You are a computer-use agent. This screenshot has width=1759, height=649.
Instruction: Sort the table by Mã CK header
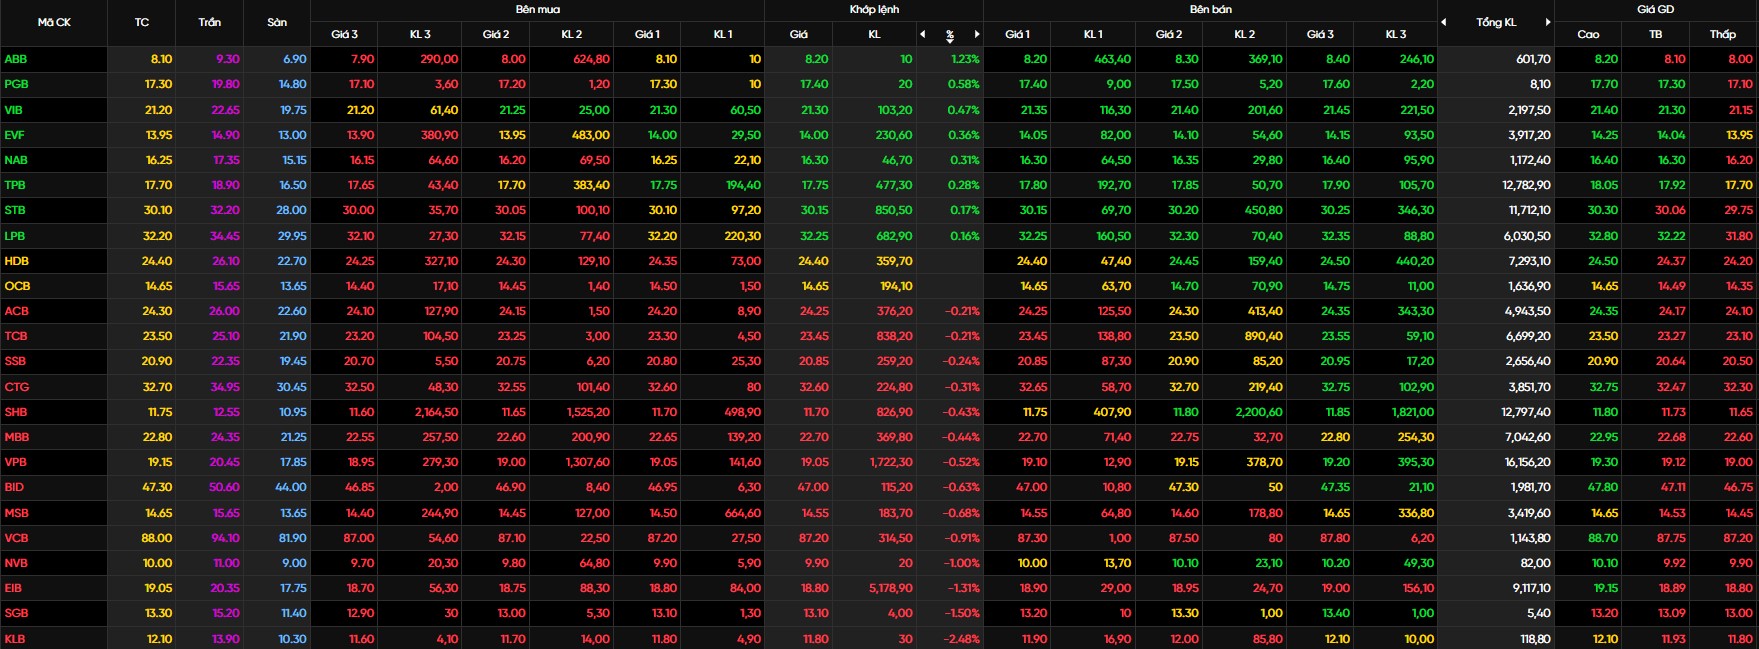[x=54, y=22]
